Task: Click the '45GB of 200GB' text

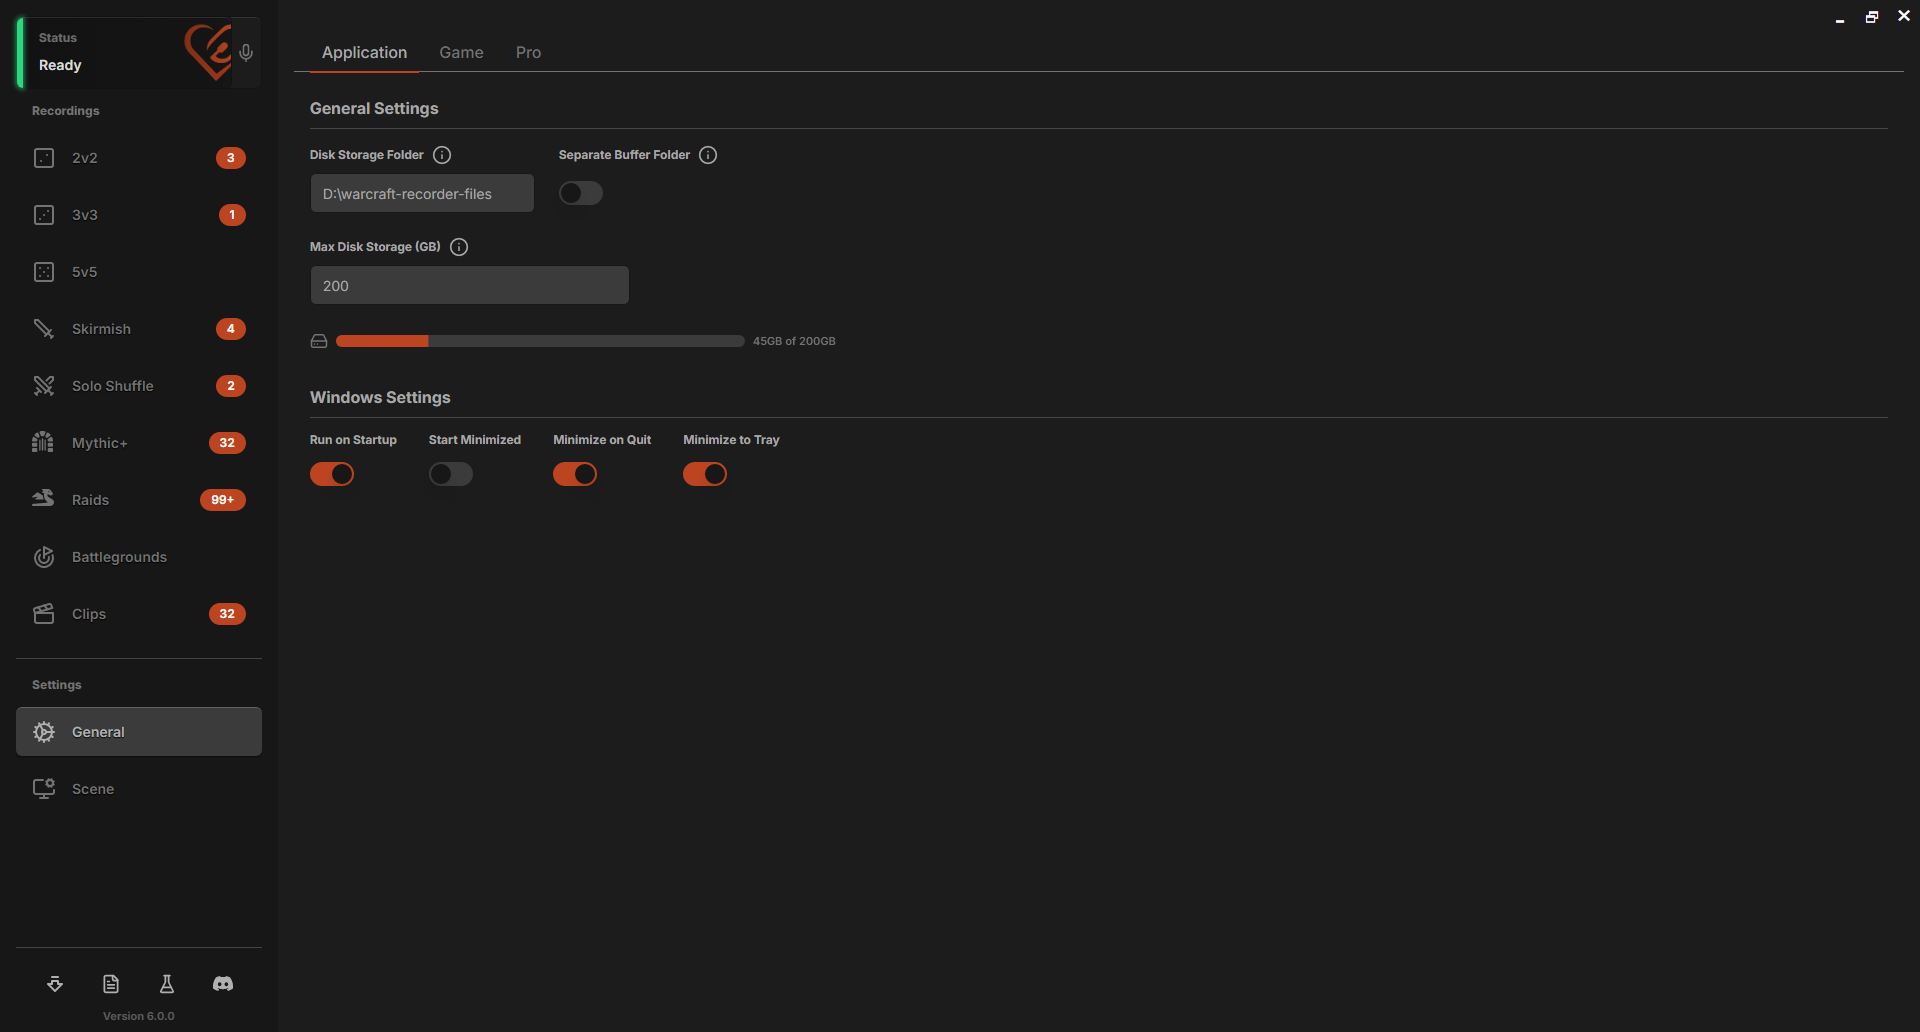Action: (794, 341)
